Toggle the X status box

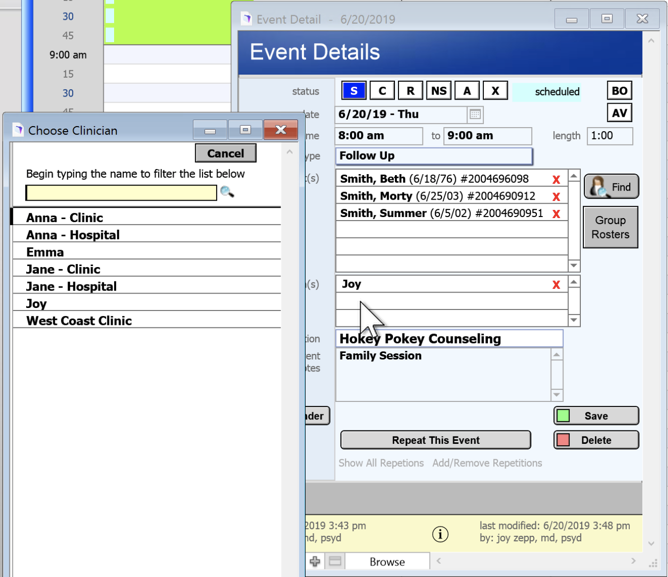[495, 91]
